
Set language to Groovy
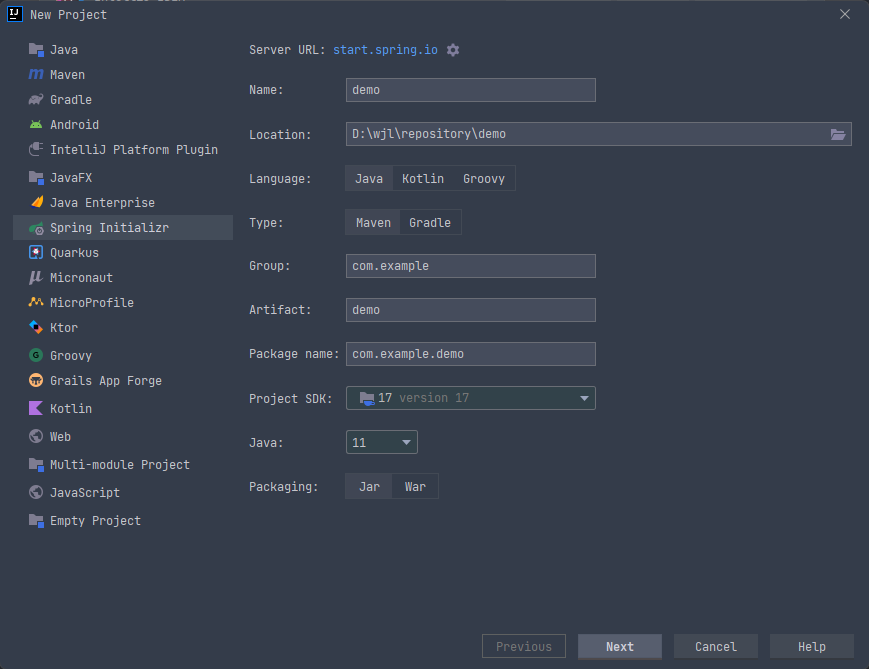(x=484, y=178)
